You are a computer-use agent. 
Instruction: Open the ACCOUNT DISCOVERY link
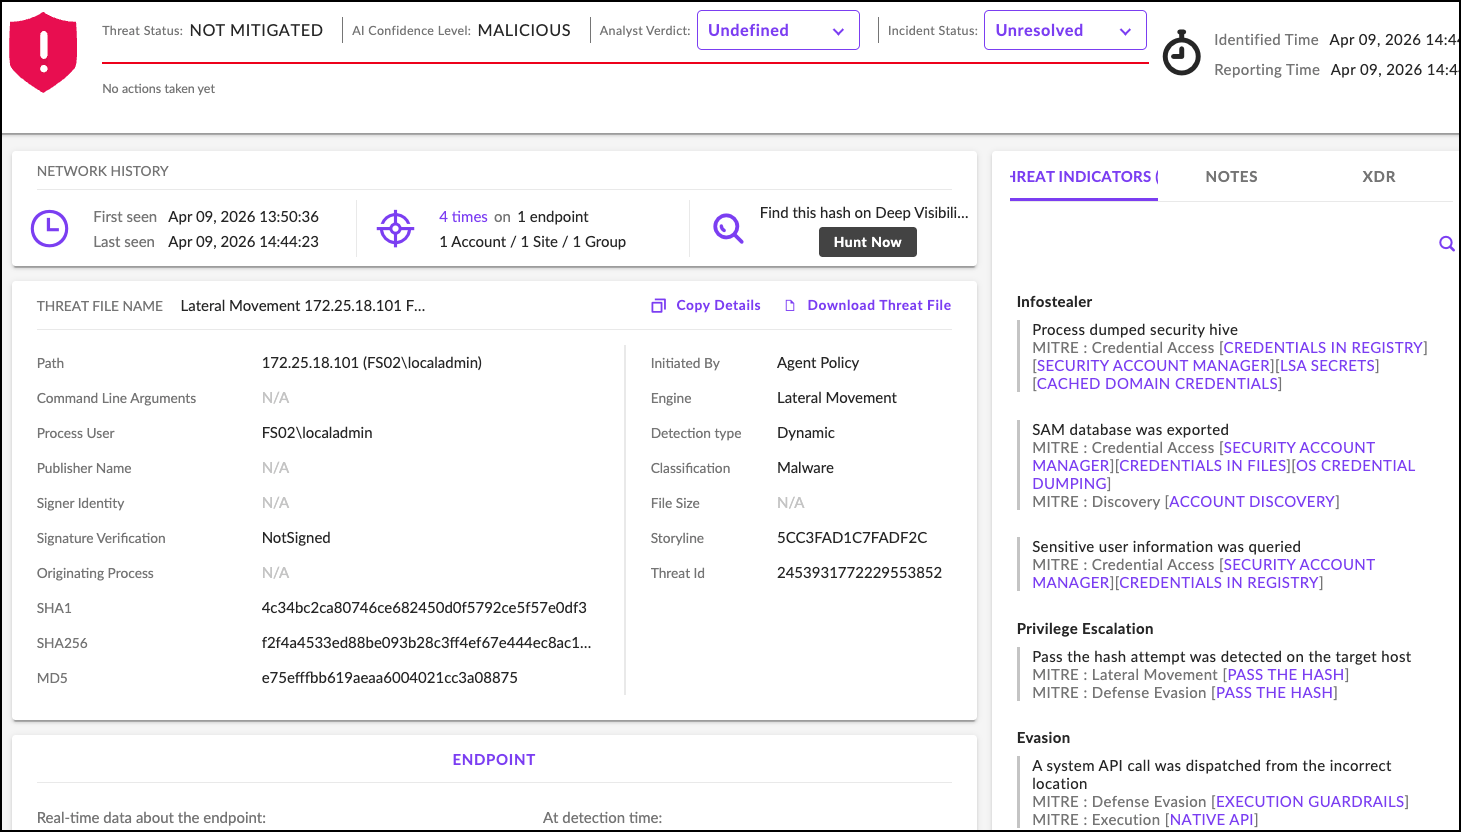coord(1252,501)
